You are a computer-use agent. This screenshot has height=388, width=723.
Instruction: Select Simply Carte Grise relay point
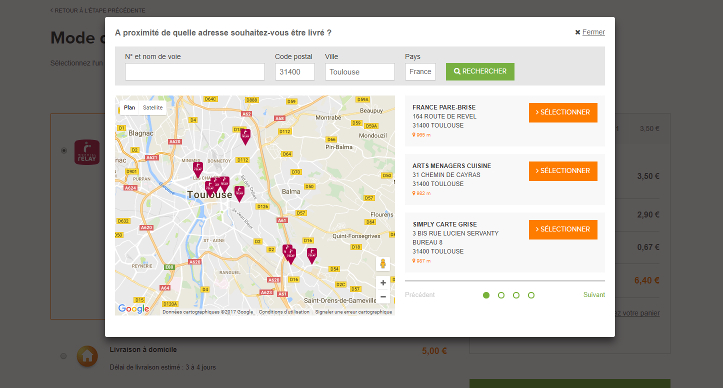(563, 229)
